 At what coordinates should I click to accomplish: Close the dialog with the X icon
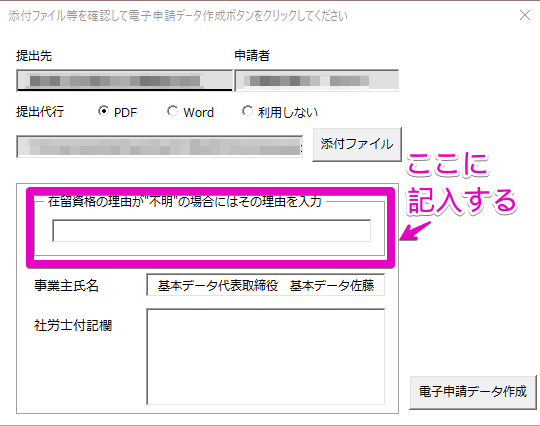tap(525, 15)
